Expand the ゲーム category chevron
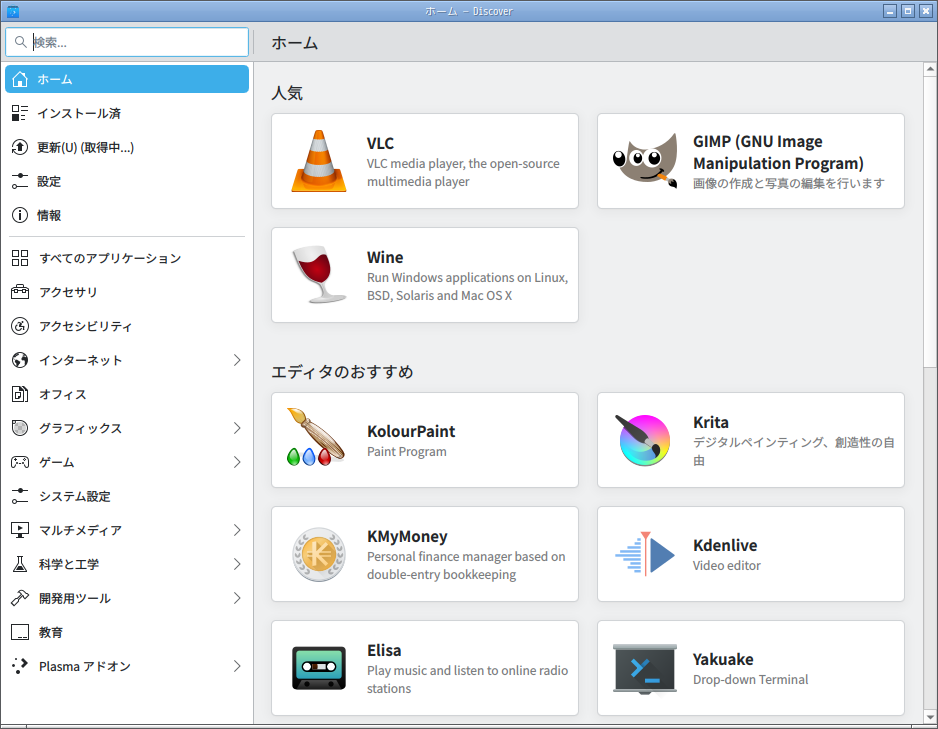This screenshot has width=938, height=729. (x=237, y=462)
